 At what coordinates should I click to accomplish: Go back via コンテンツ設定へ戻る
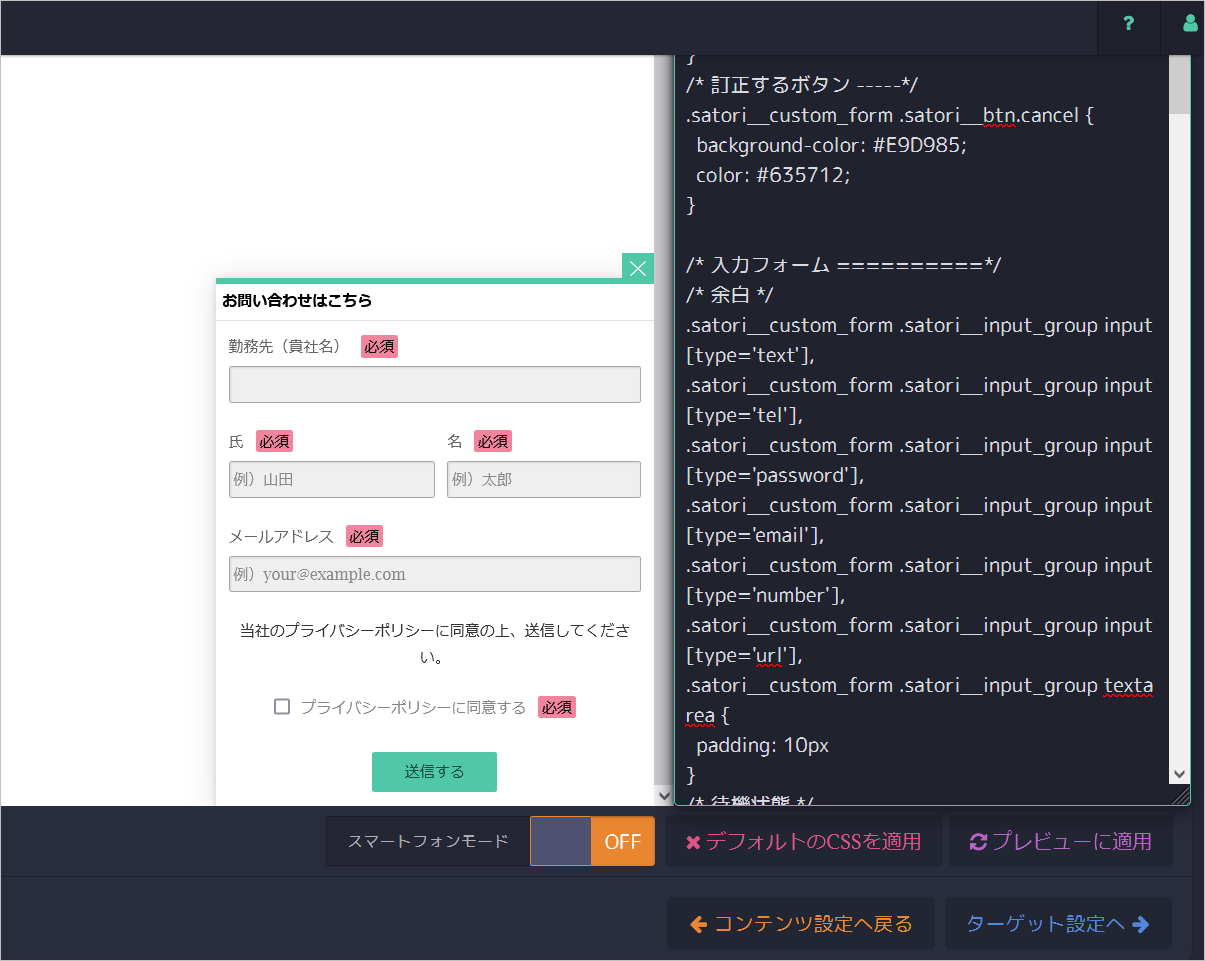800,923
